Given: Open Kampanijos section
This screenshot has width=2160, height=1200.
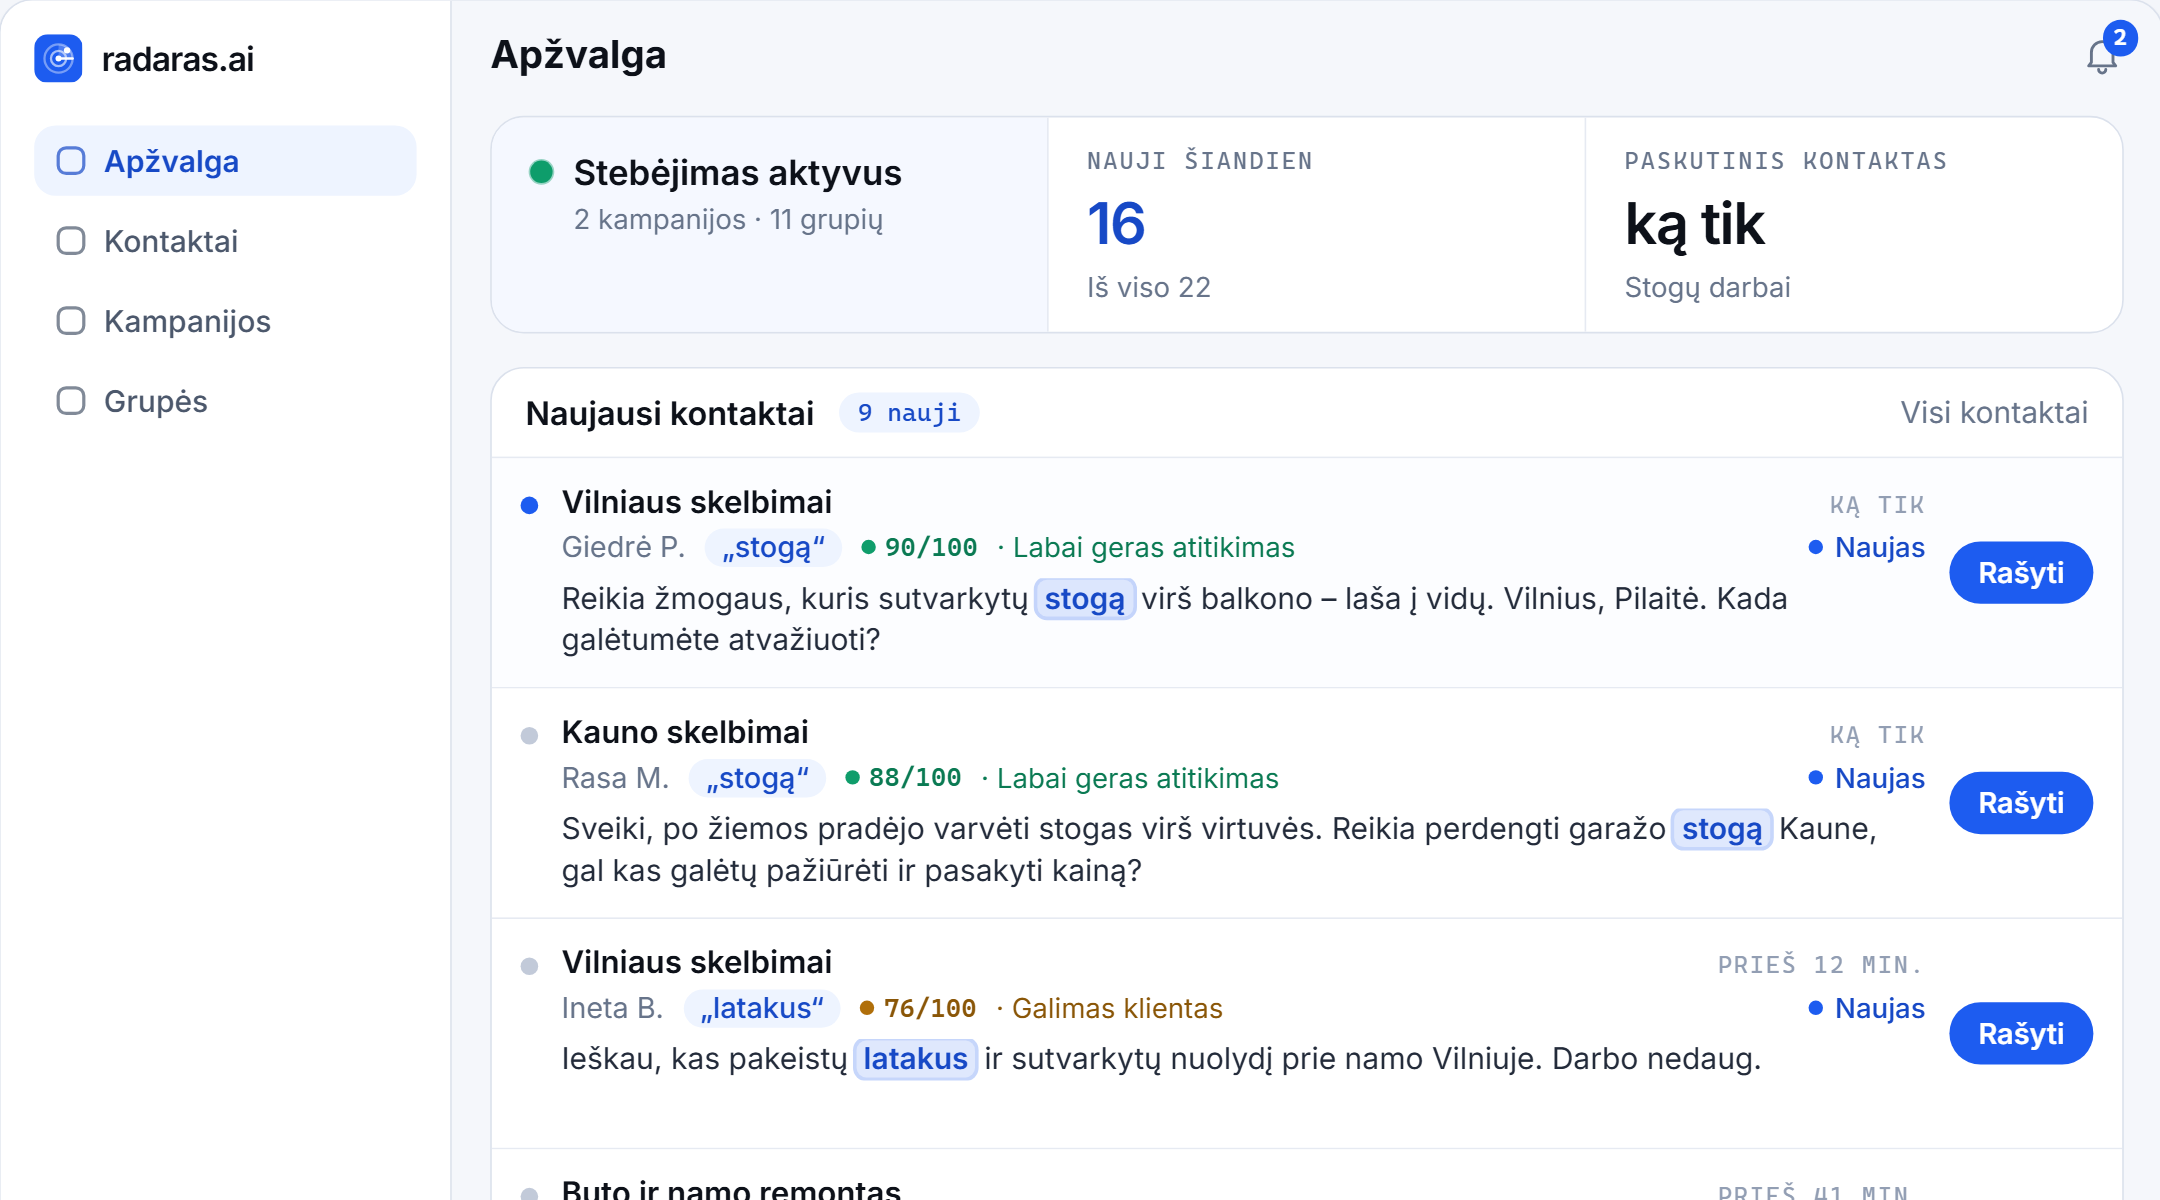Looking at the screenshot, I should tap(225, 321).
